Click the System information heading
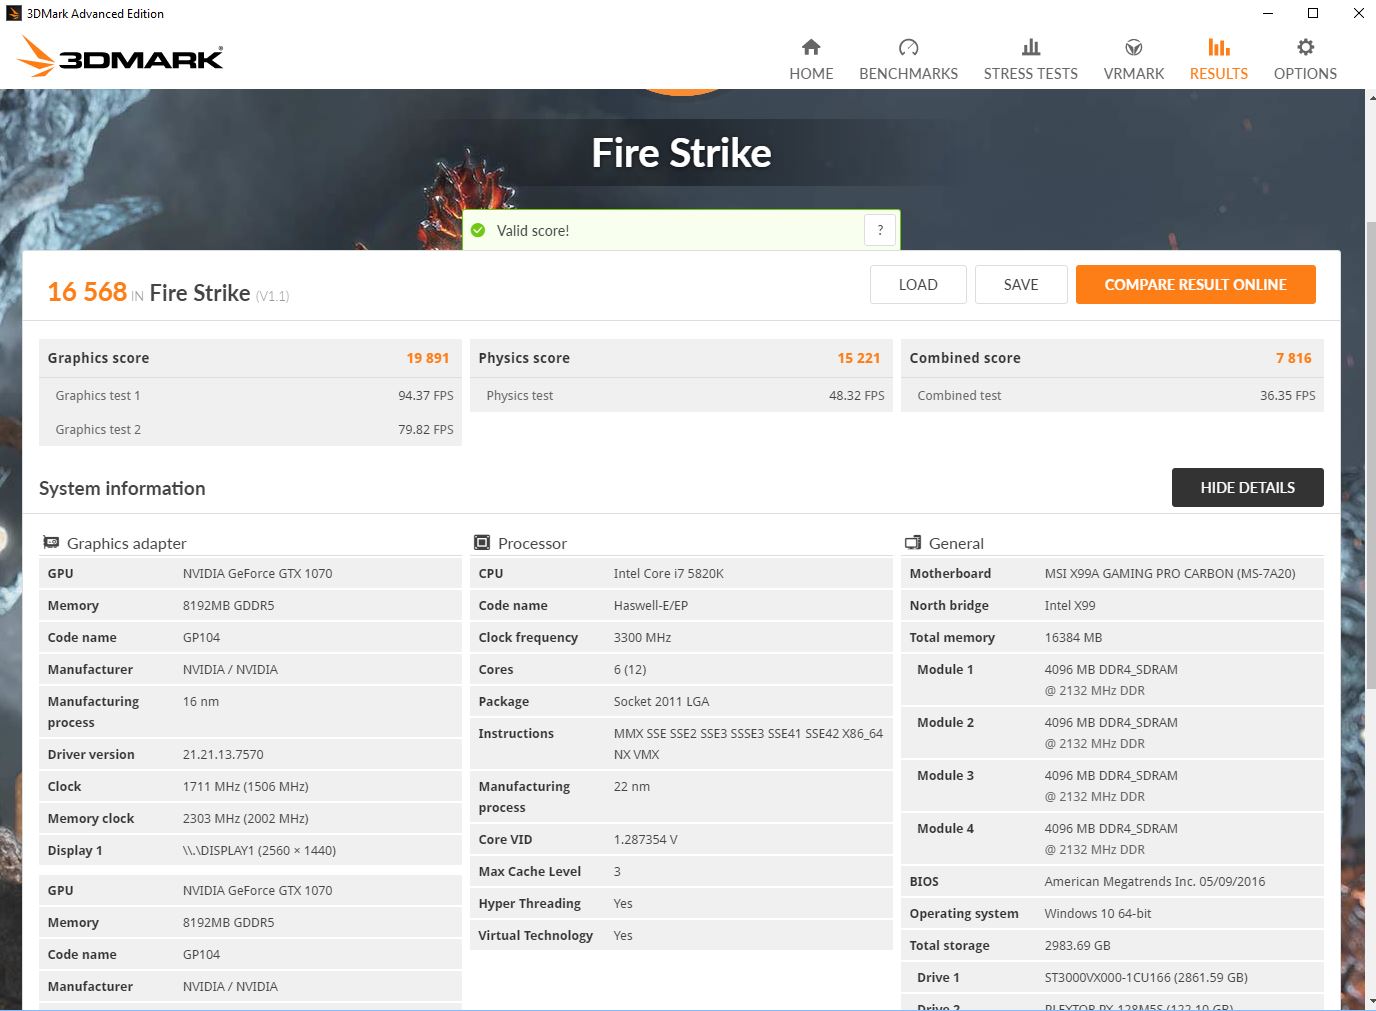This screenshot has height=1011, width=1376. click(122, 488)
